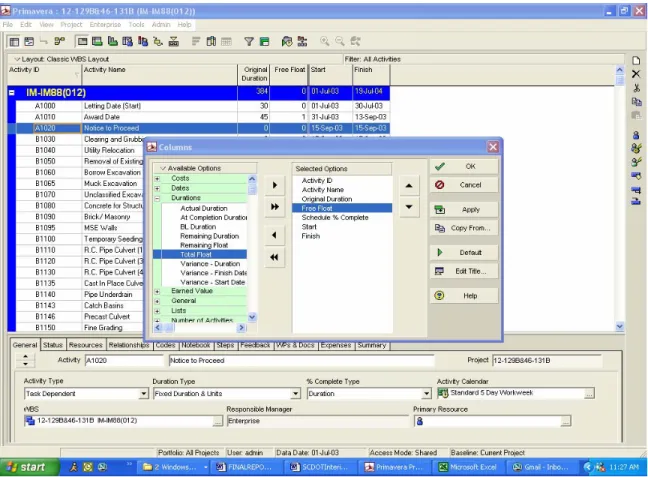Open the Project menu
This screenshot has width=648, height=477.
(x=71, y=25)
